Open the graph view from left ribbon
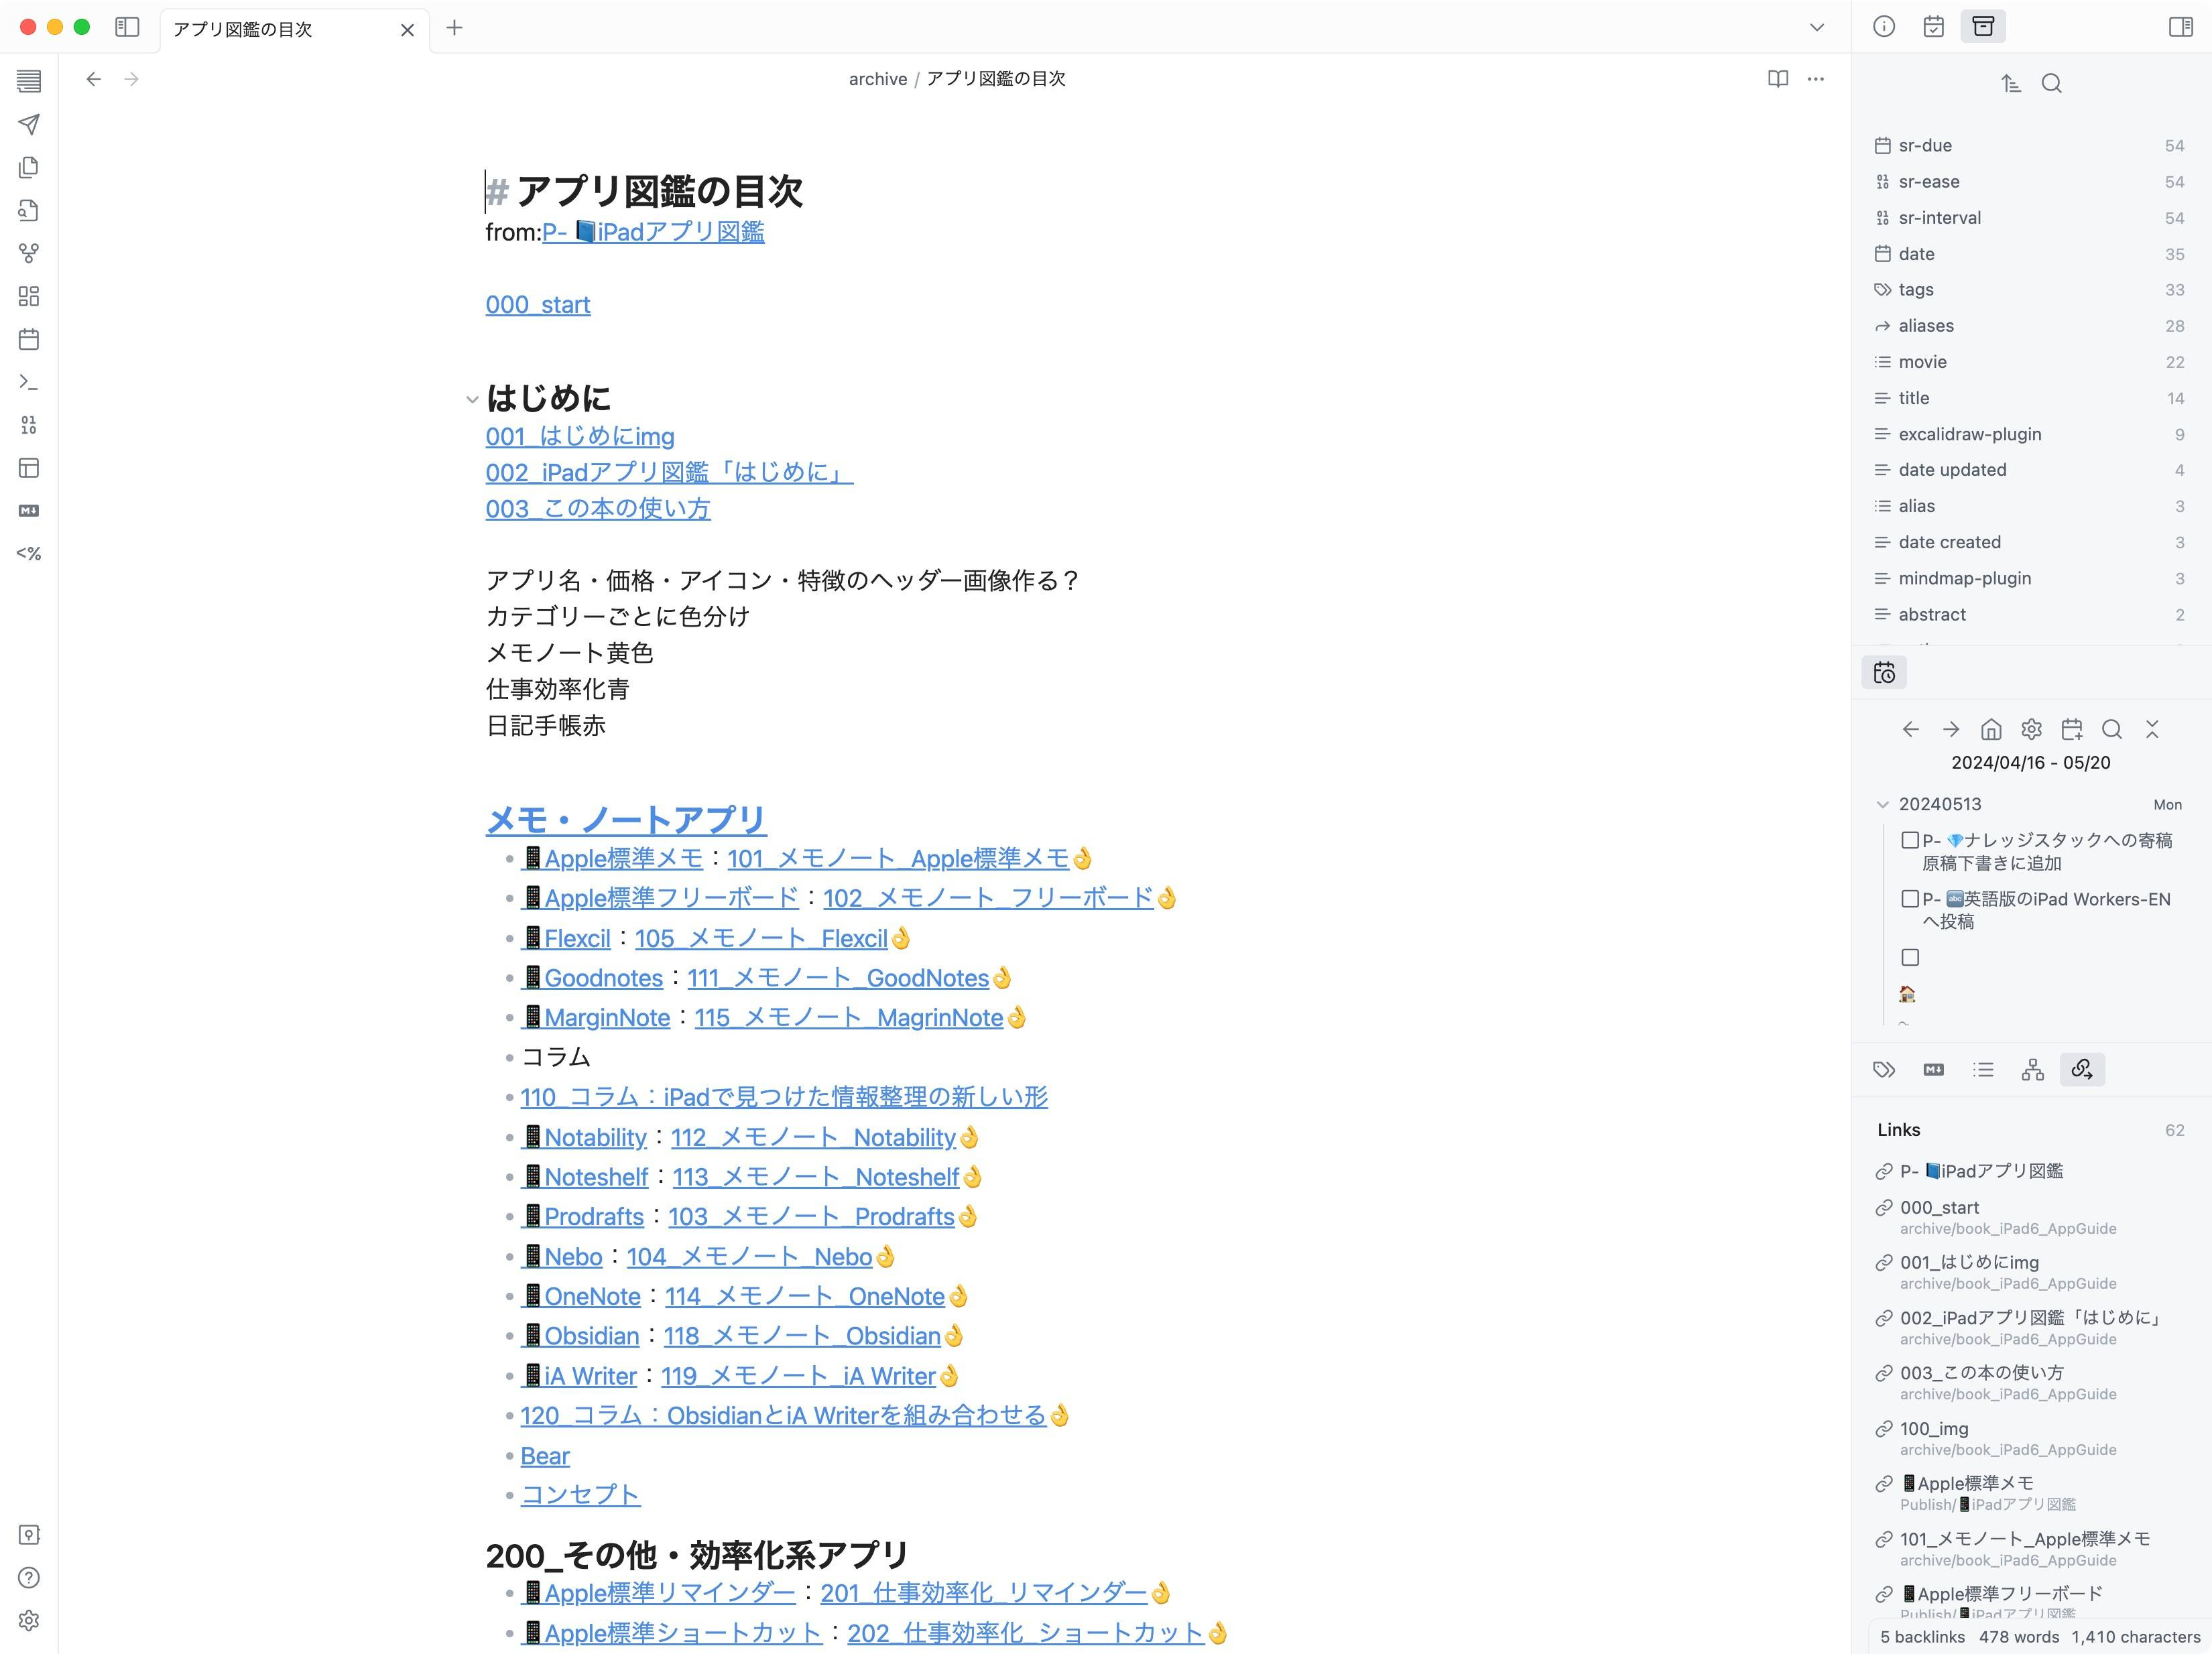The height and width of the screenshot is (1654, 2212). [29, 253]
